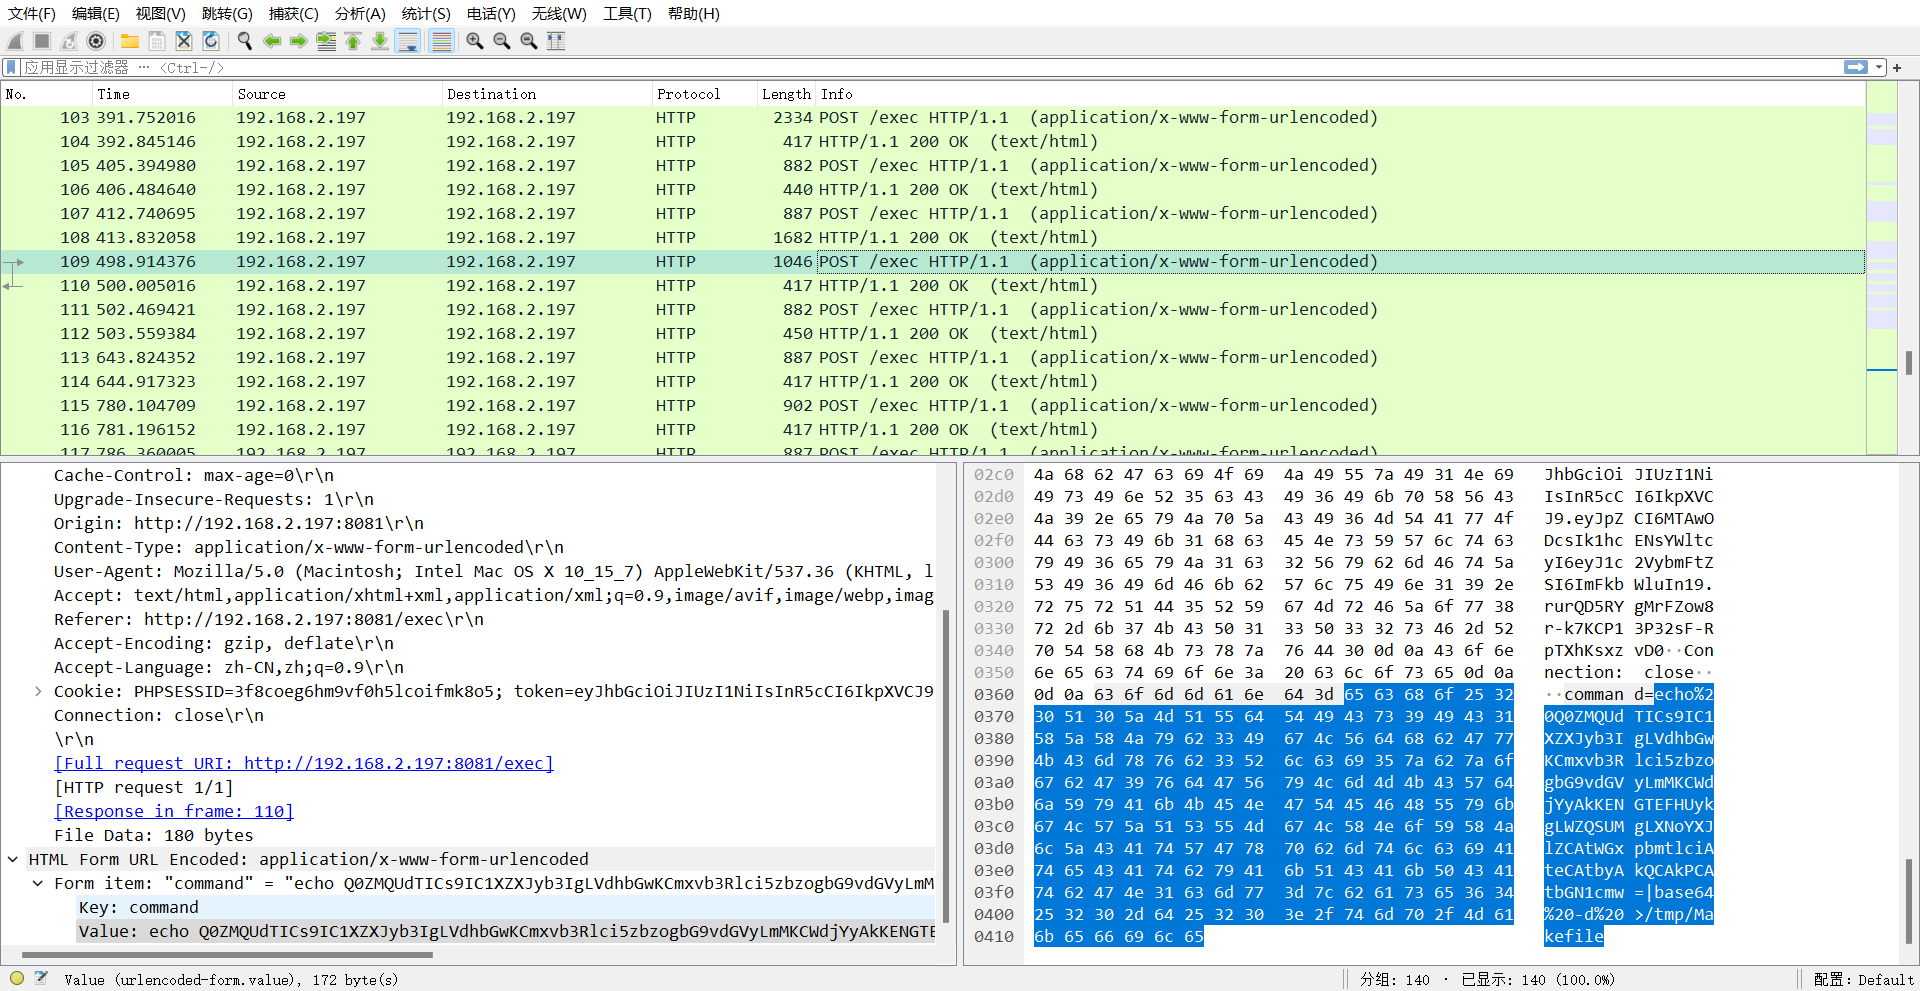
Task: Go back to previous packet arrow
Action: point(272,41)
